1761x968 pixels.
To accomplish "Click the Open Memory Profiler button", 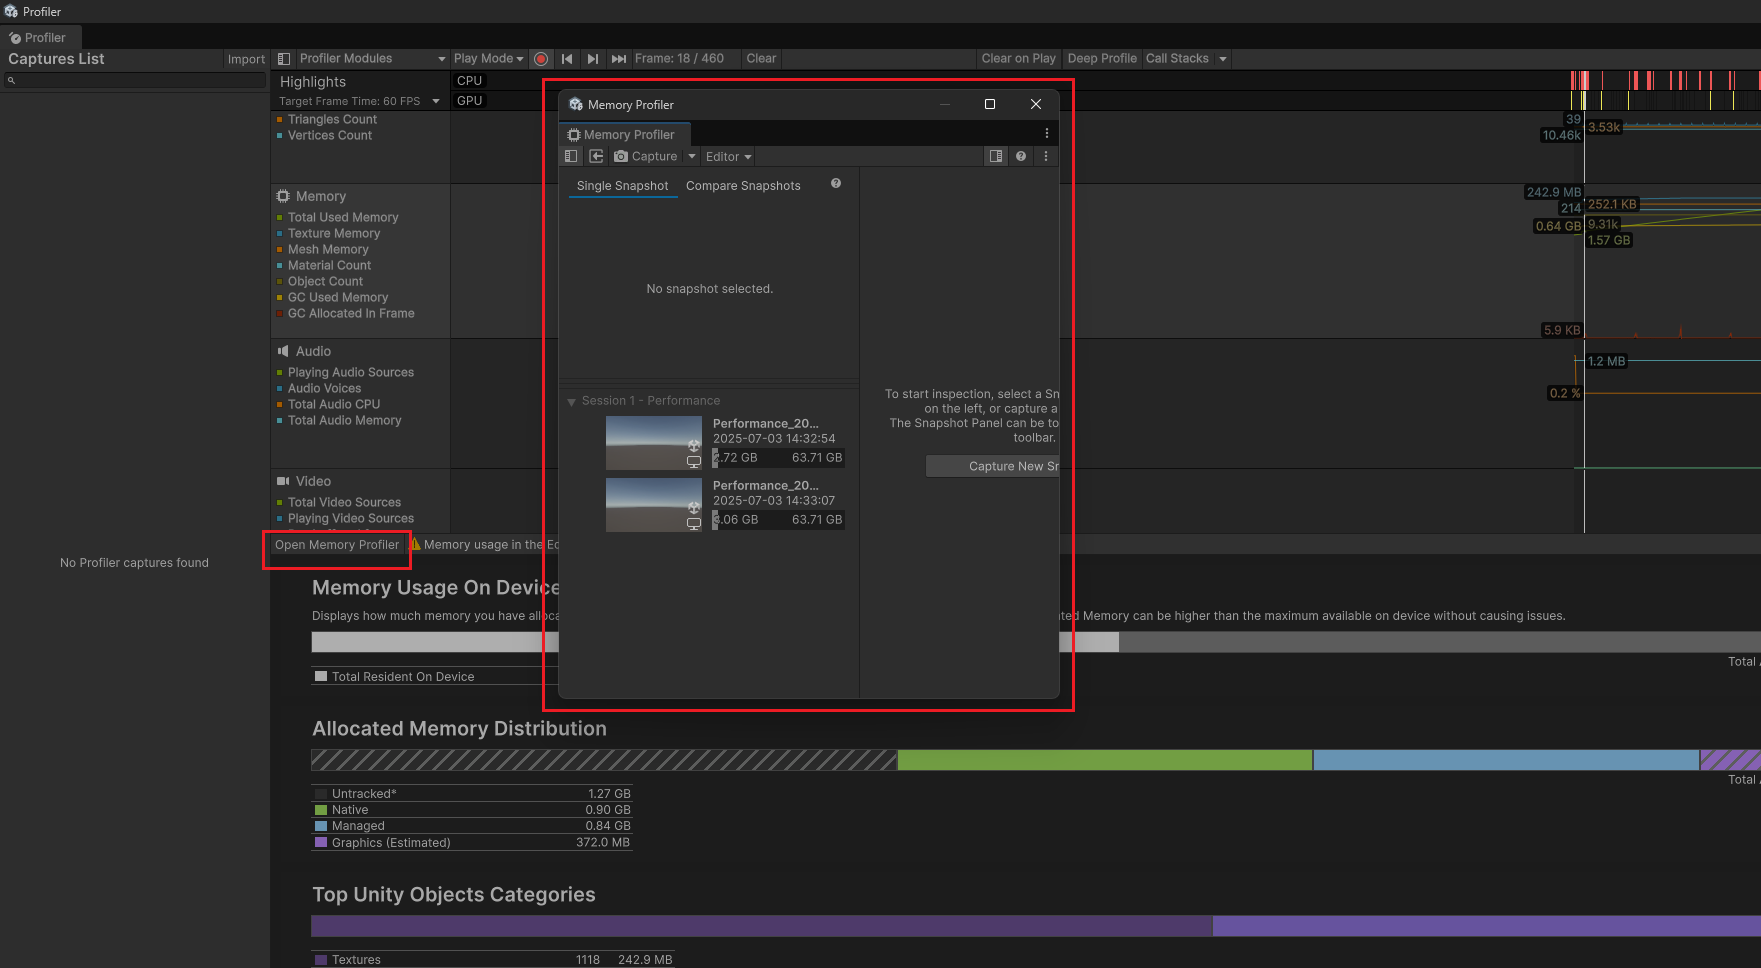I will point(337,545).
